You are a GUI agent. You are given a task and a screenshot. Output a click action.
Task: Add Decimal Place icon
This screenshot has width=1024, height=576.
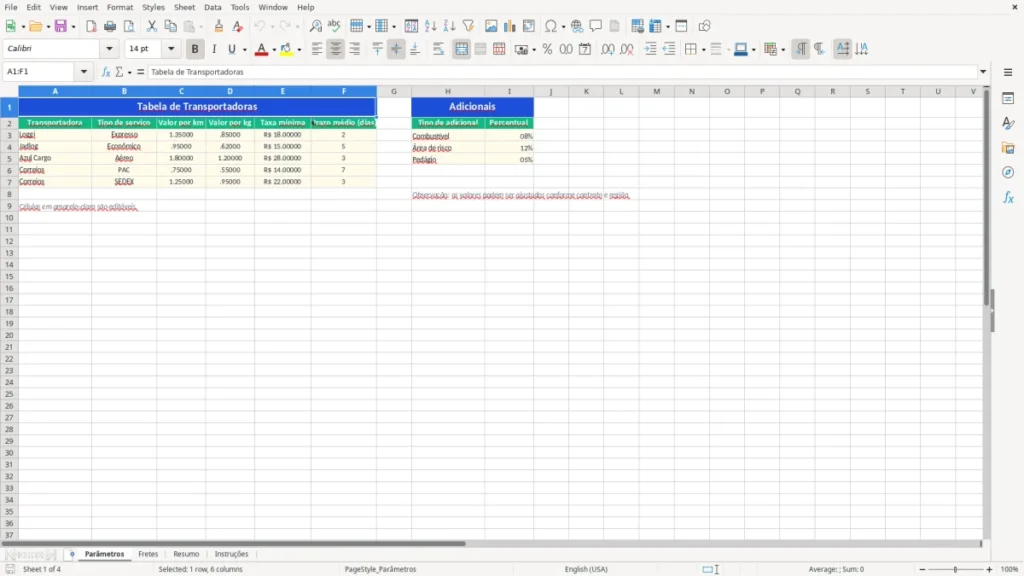(x=607, y=49)
